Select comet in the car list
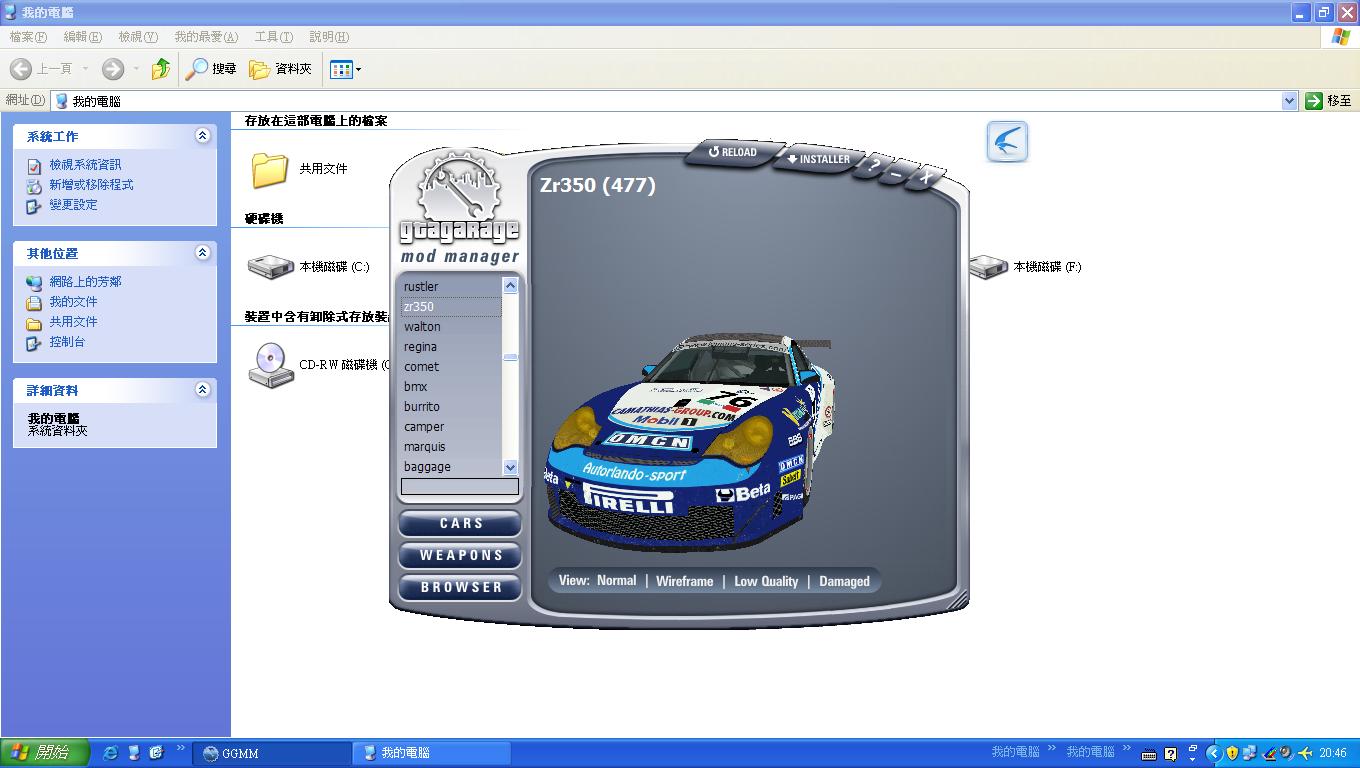Image resolution: width=1360 pixels, height=768 pixels. 451,367
